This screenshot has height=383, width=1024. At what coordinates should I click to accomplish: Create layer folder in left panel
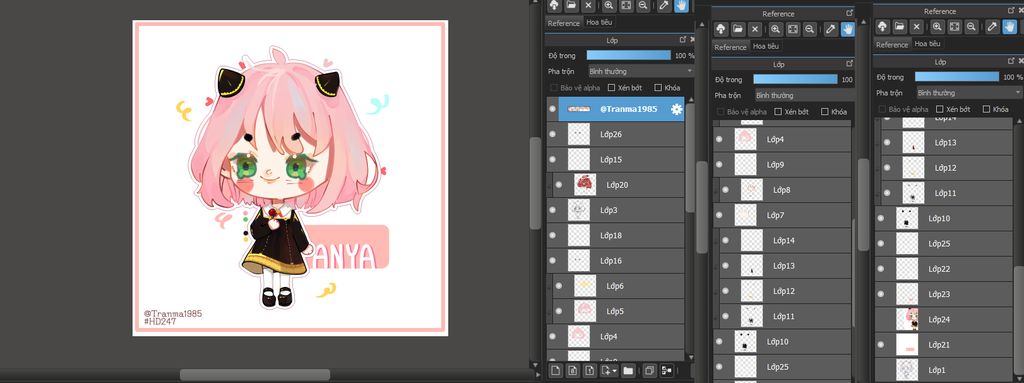628,371
